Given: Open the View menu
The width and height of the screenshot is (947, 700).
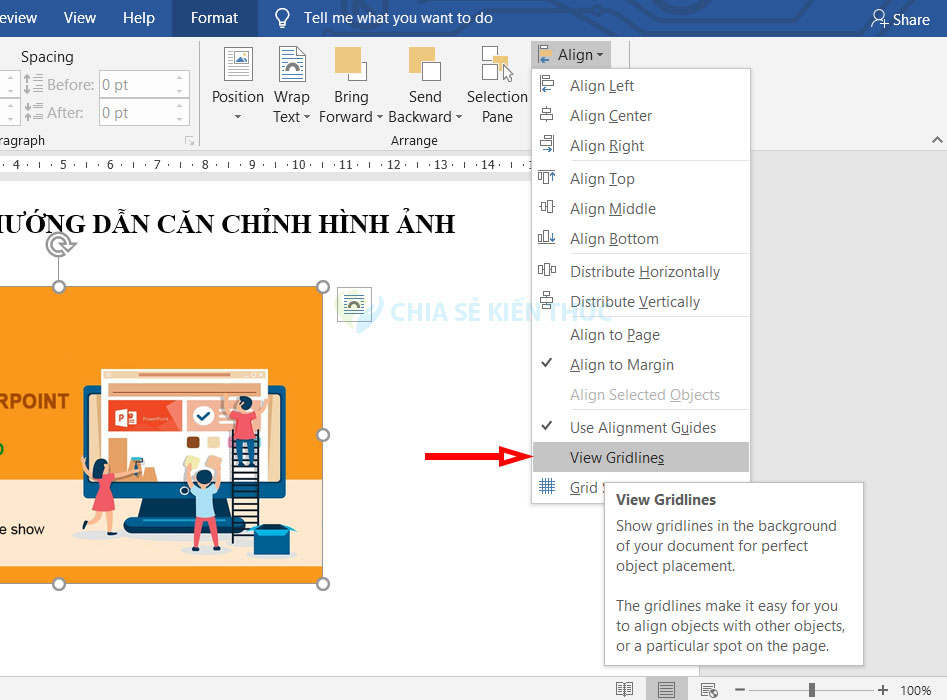Looking at the screenshot, I should (79, 17).
